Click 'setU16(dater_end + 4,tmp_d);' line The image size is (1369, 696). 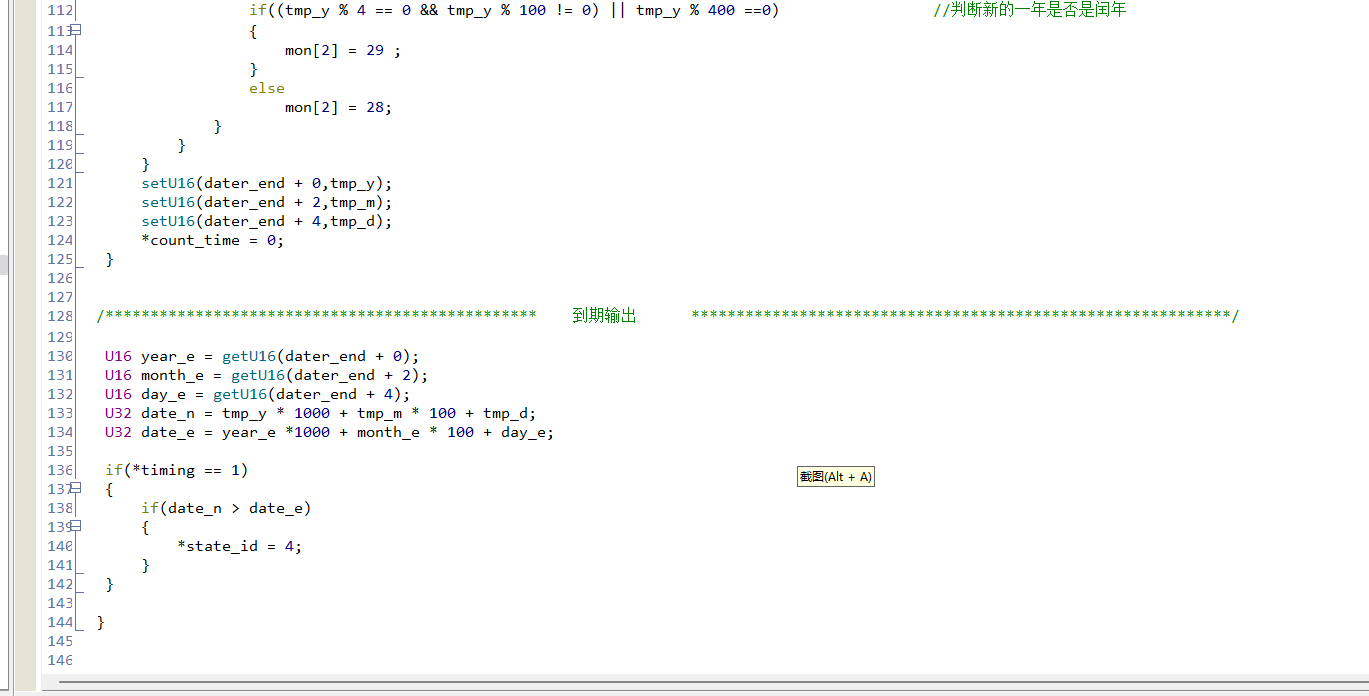pos(267,221)
